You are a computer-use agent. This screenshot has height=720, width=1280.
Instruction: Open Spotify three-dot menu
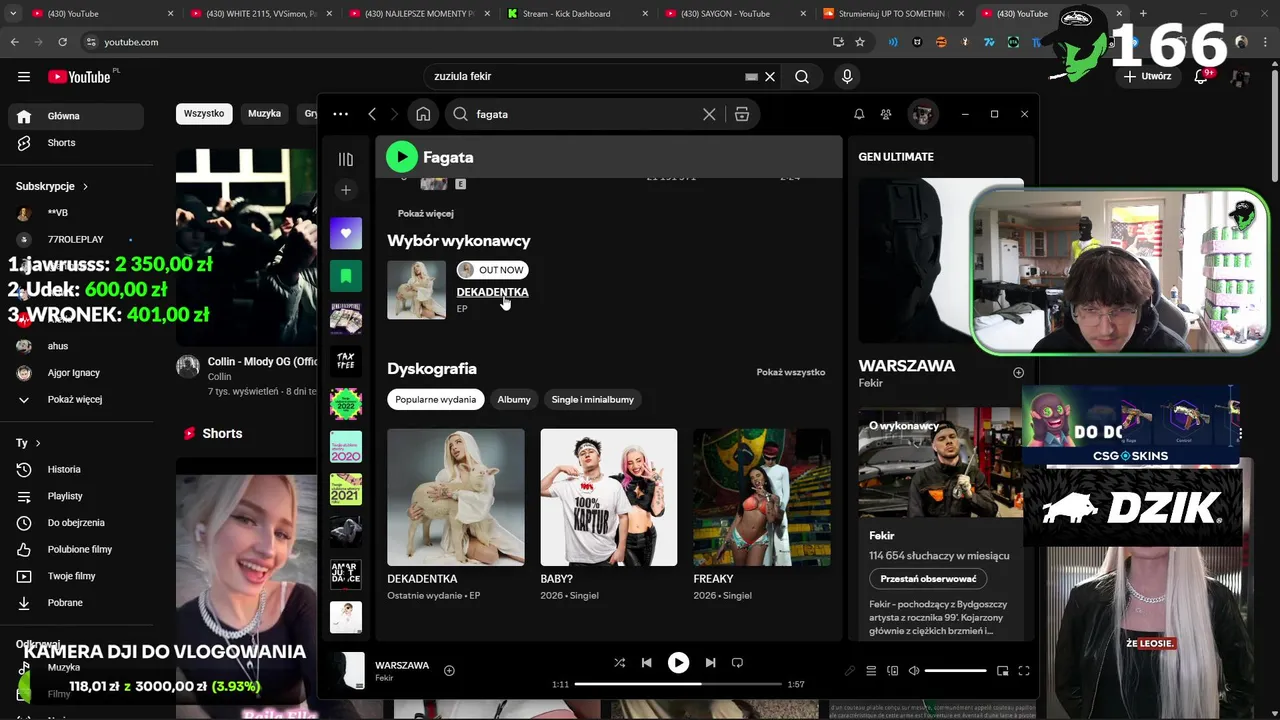[x=340, y=114]
